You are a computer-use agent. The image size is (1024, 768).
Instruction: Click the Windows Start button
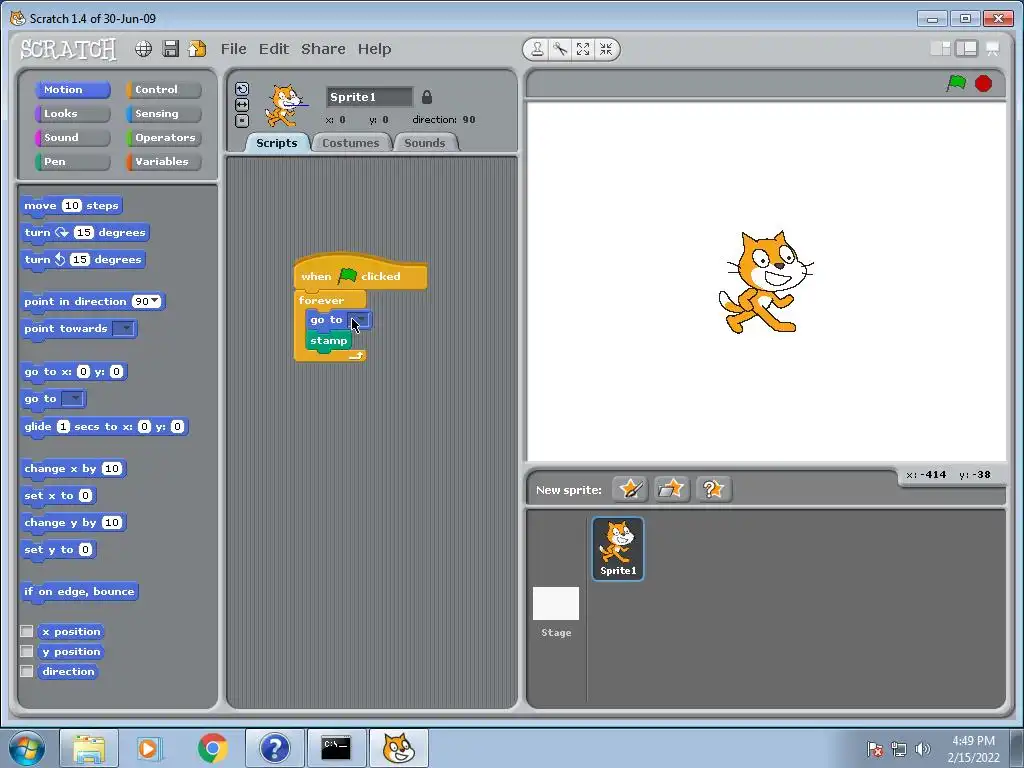click(26, 748)
